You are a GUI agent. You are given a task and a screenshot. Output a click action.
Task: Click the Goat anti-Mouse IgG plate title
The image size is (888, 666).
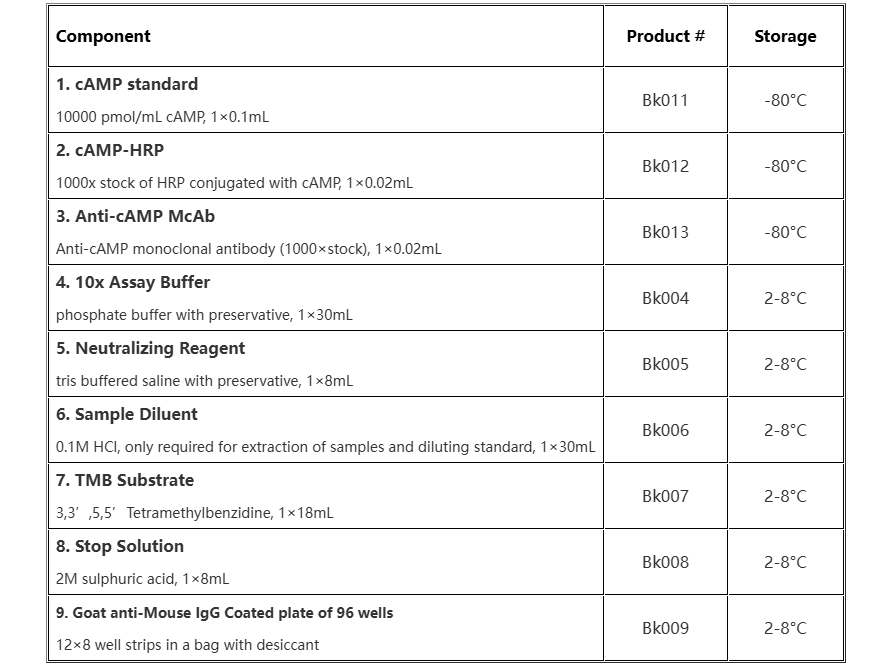pos(225,613)
